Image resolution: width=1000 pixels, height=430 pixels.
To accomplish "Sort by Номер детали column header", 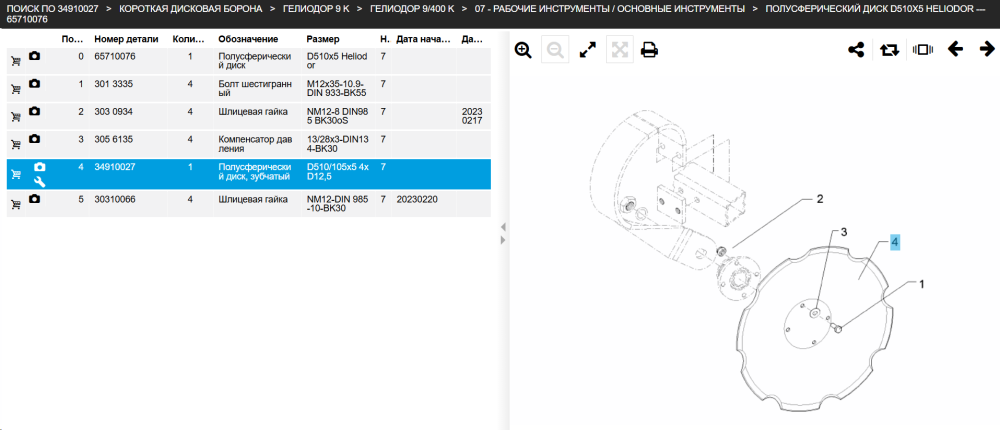I will pyautogui.click(x=126, y=40).
